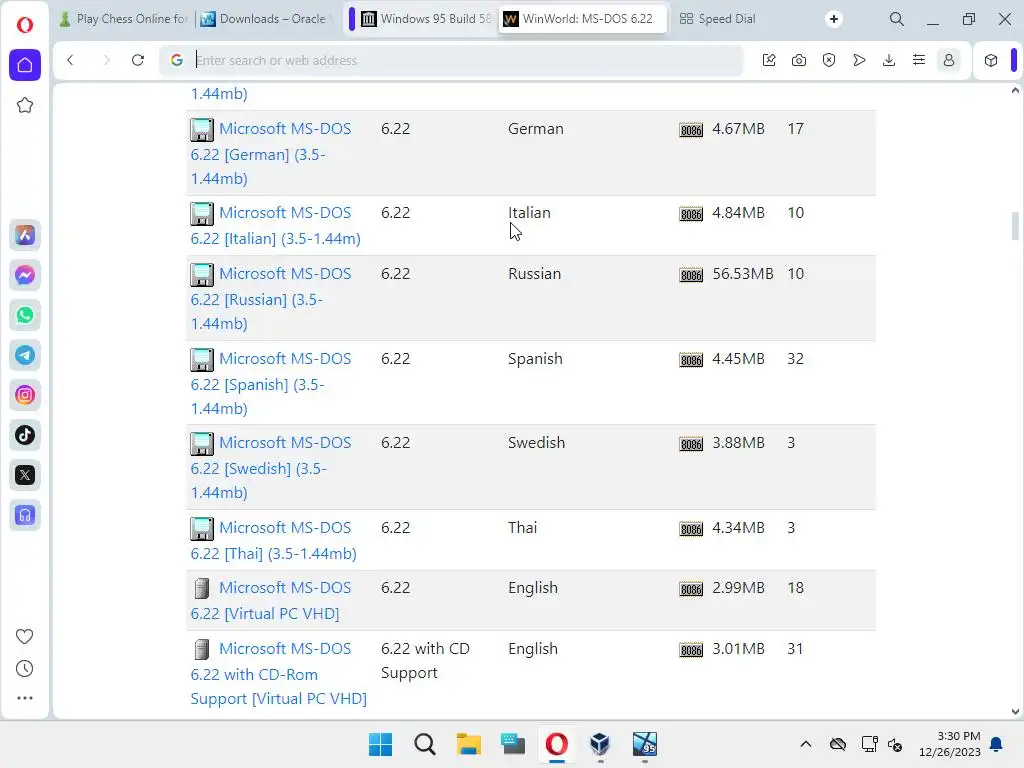Click the hard drive icon in Virtual PC VHD row
1024x768 pixels.
point(202,588)
